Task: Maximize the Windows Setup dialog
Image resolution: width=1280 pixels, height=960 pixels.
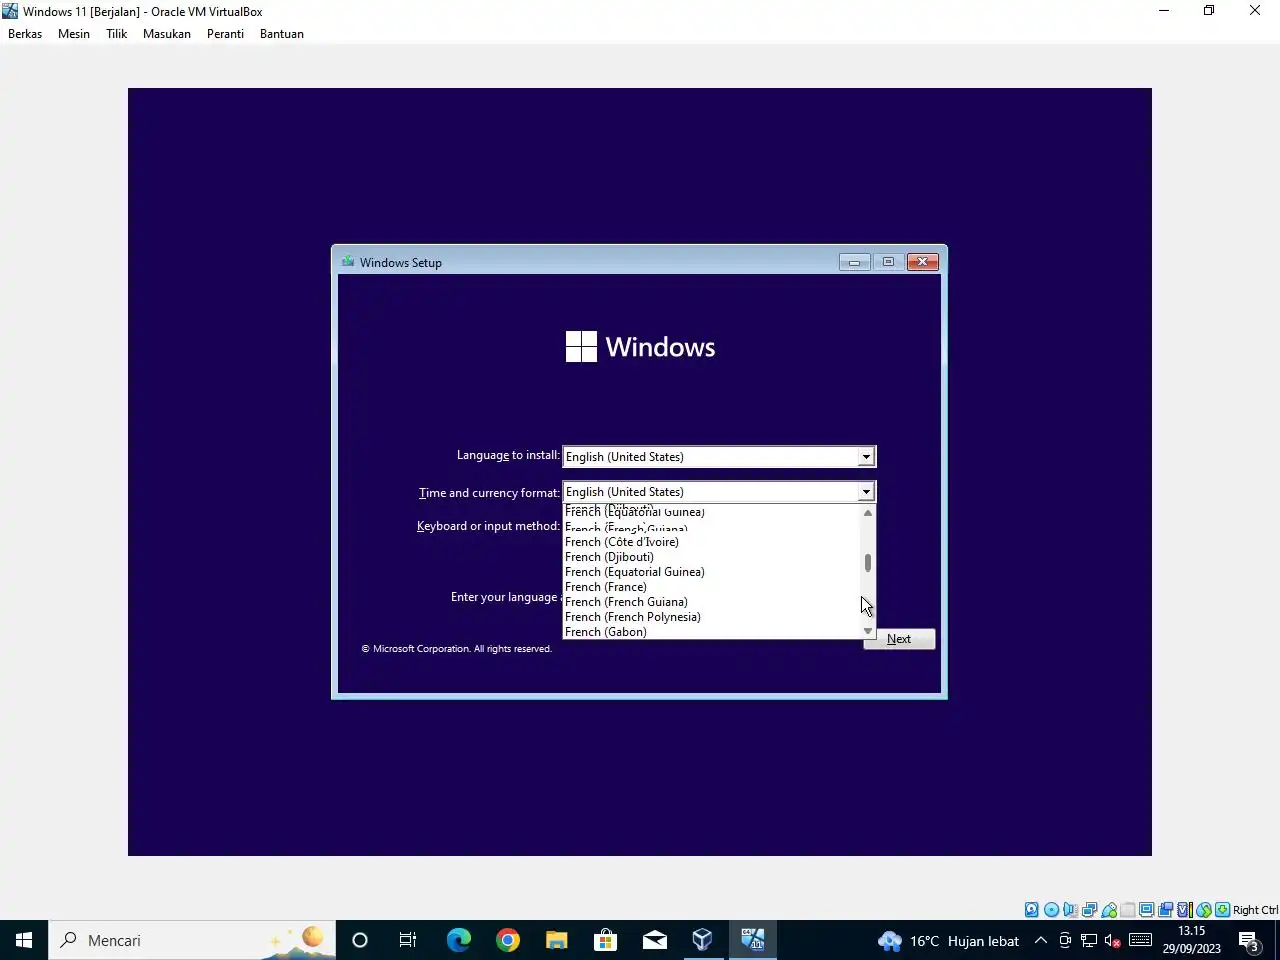Action: click(x=888, y=262)
